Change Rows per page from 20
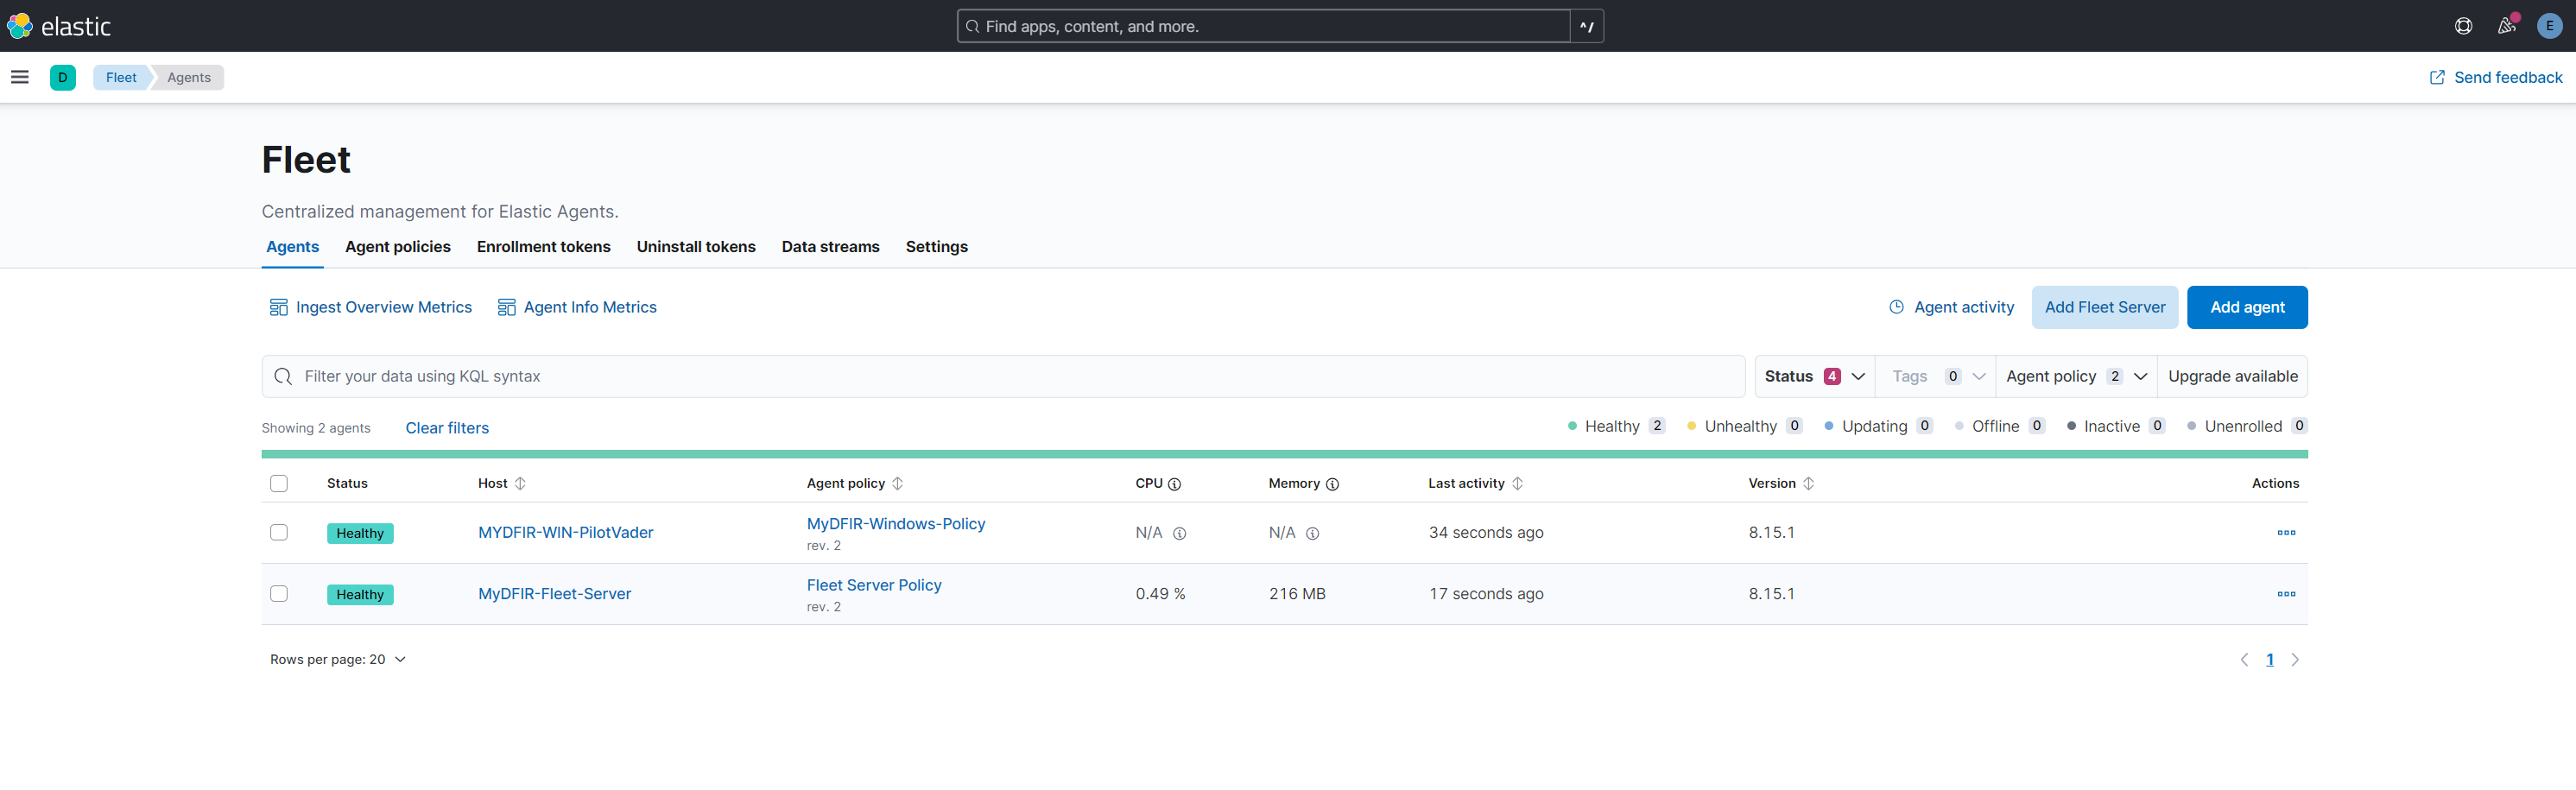This screenshot has width=2576, height=790. [x=338, y=659]
